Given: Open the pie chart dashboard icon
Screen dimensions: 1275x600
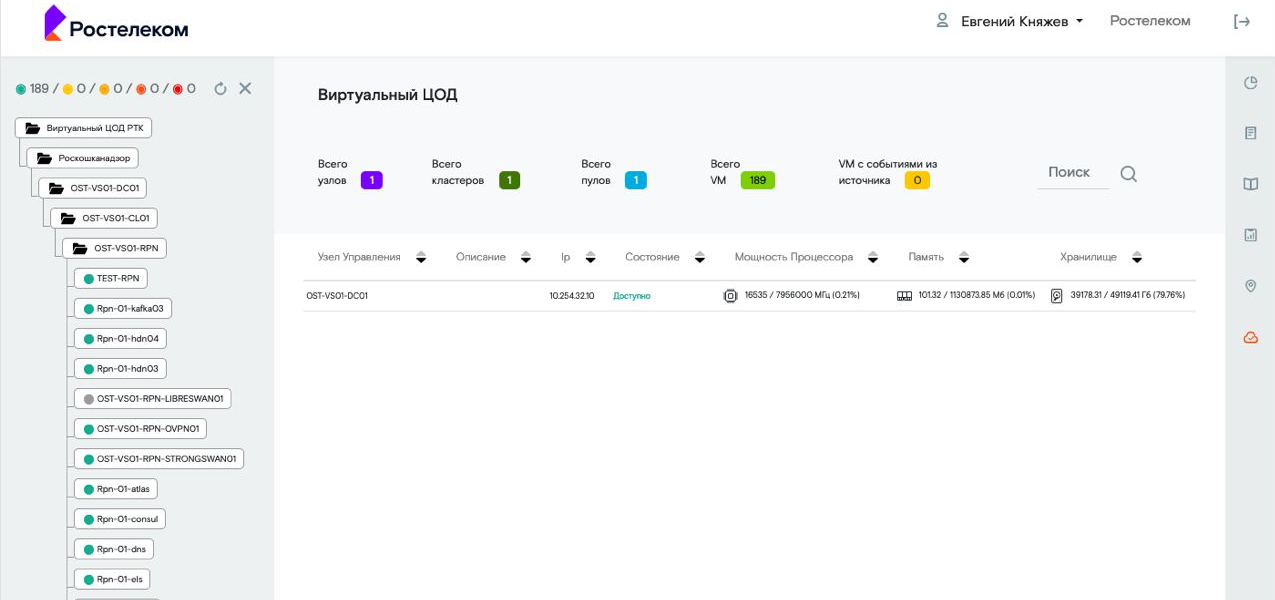Looking at the screenshot, I should [1250, 83].
